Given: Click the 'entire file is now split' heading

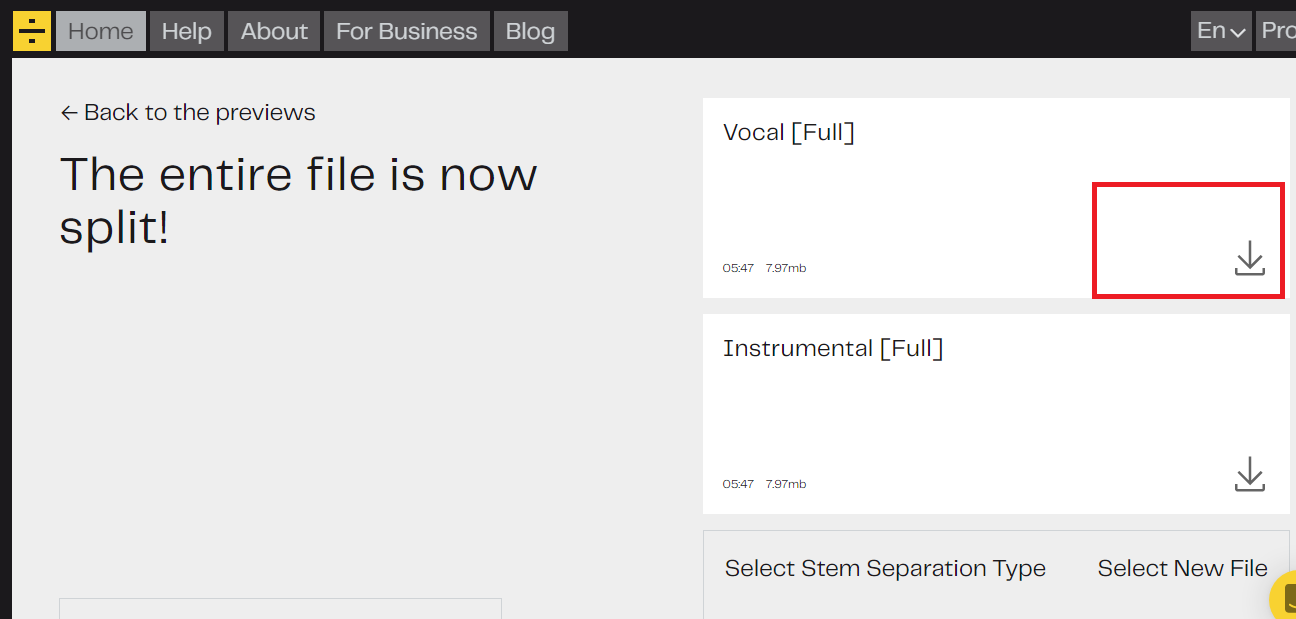Looking at the screenshot, I should tap(298, 201).
